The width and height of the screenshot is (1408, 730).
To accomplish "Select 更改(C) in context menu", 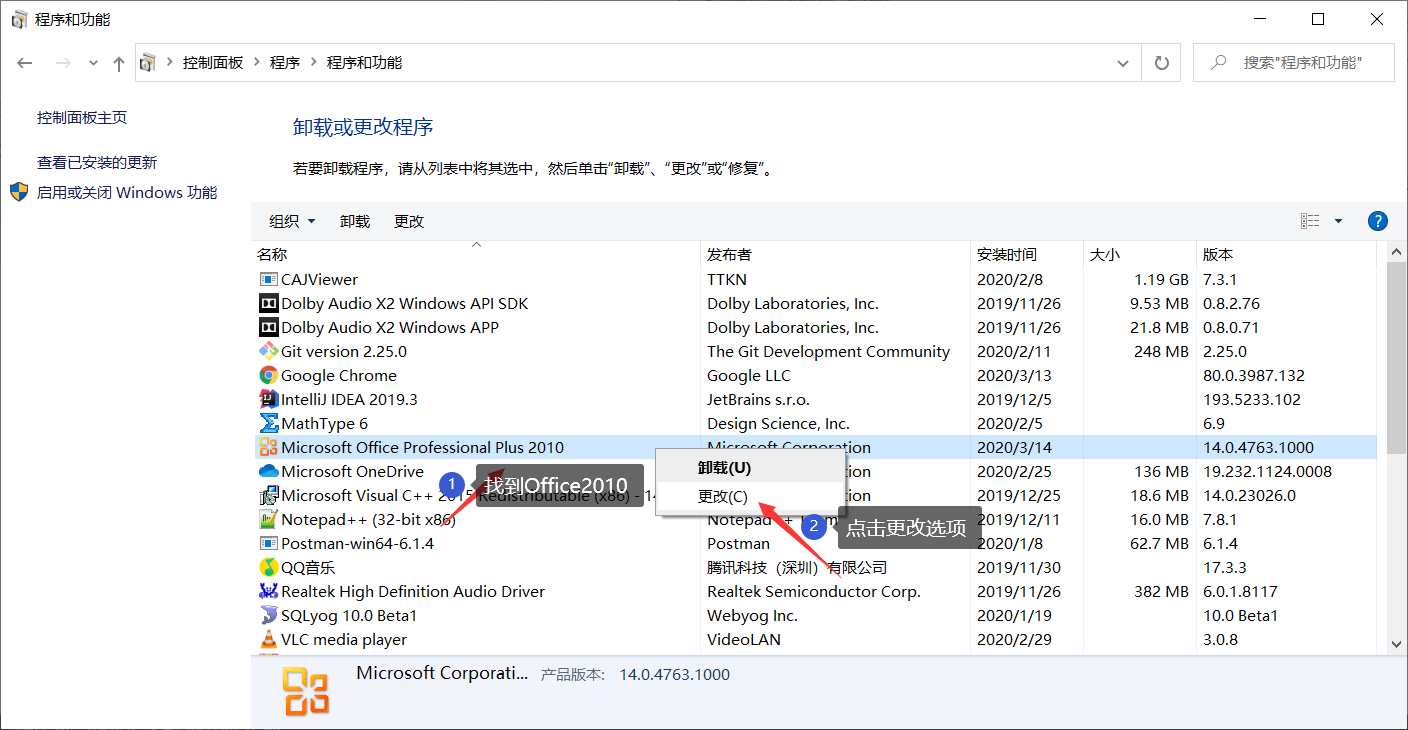I will (750, 496).
